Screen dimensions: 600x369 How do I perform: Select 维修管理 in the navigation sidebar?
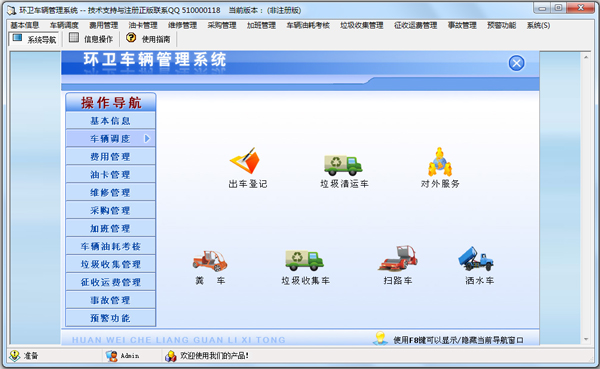(110, 193)
